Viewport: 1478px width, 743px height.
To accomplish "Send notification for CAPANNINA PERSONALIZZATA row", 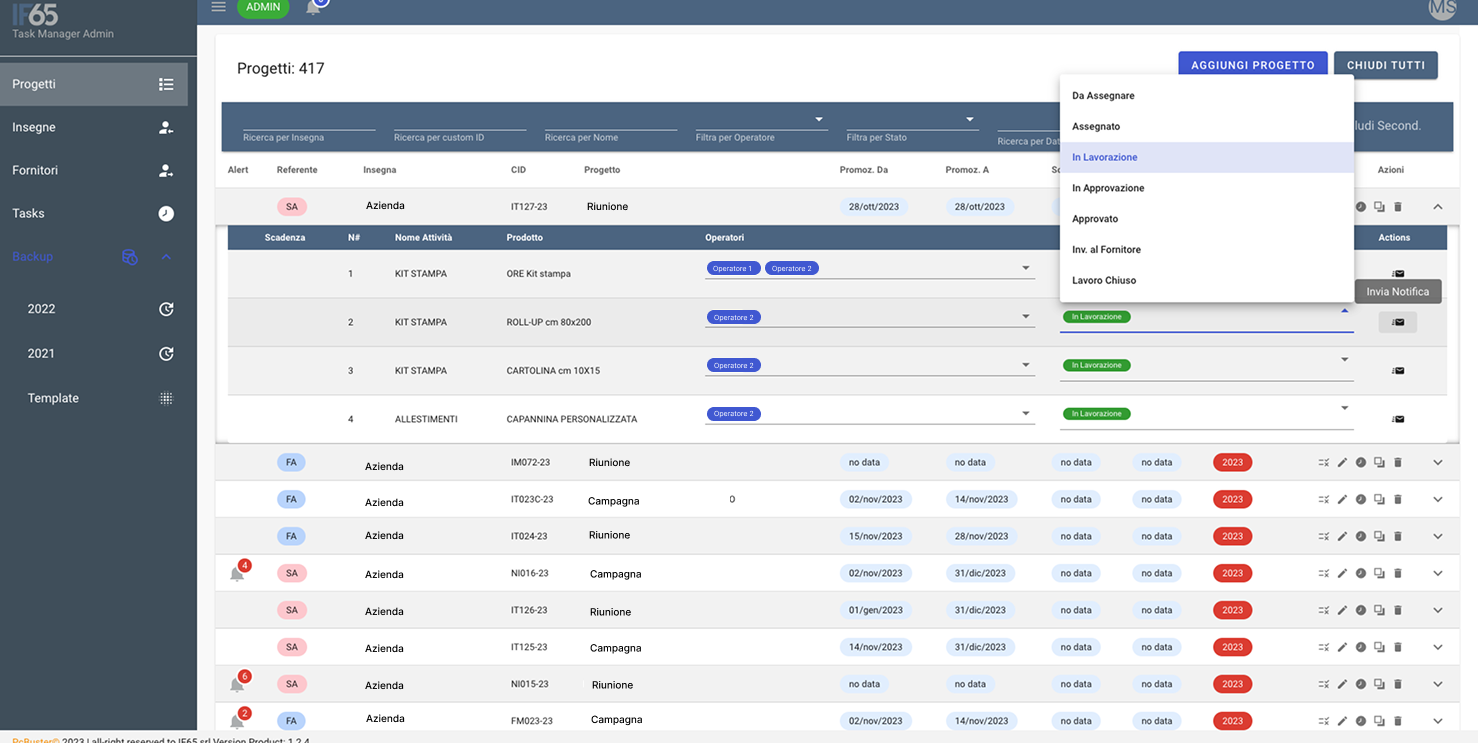I will [1398, 419].
